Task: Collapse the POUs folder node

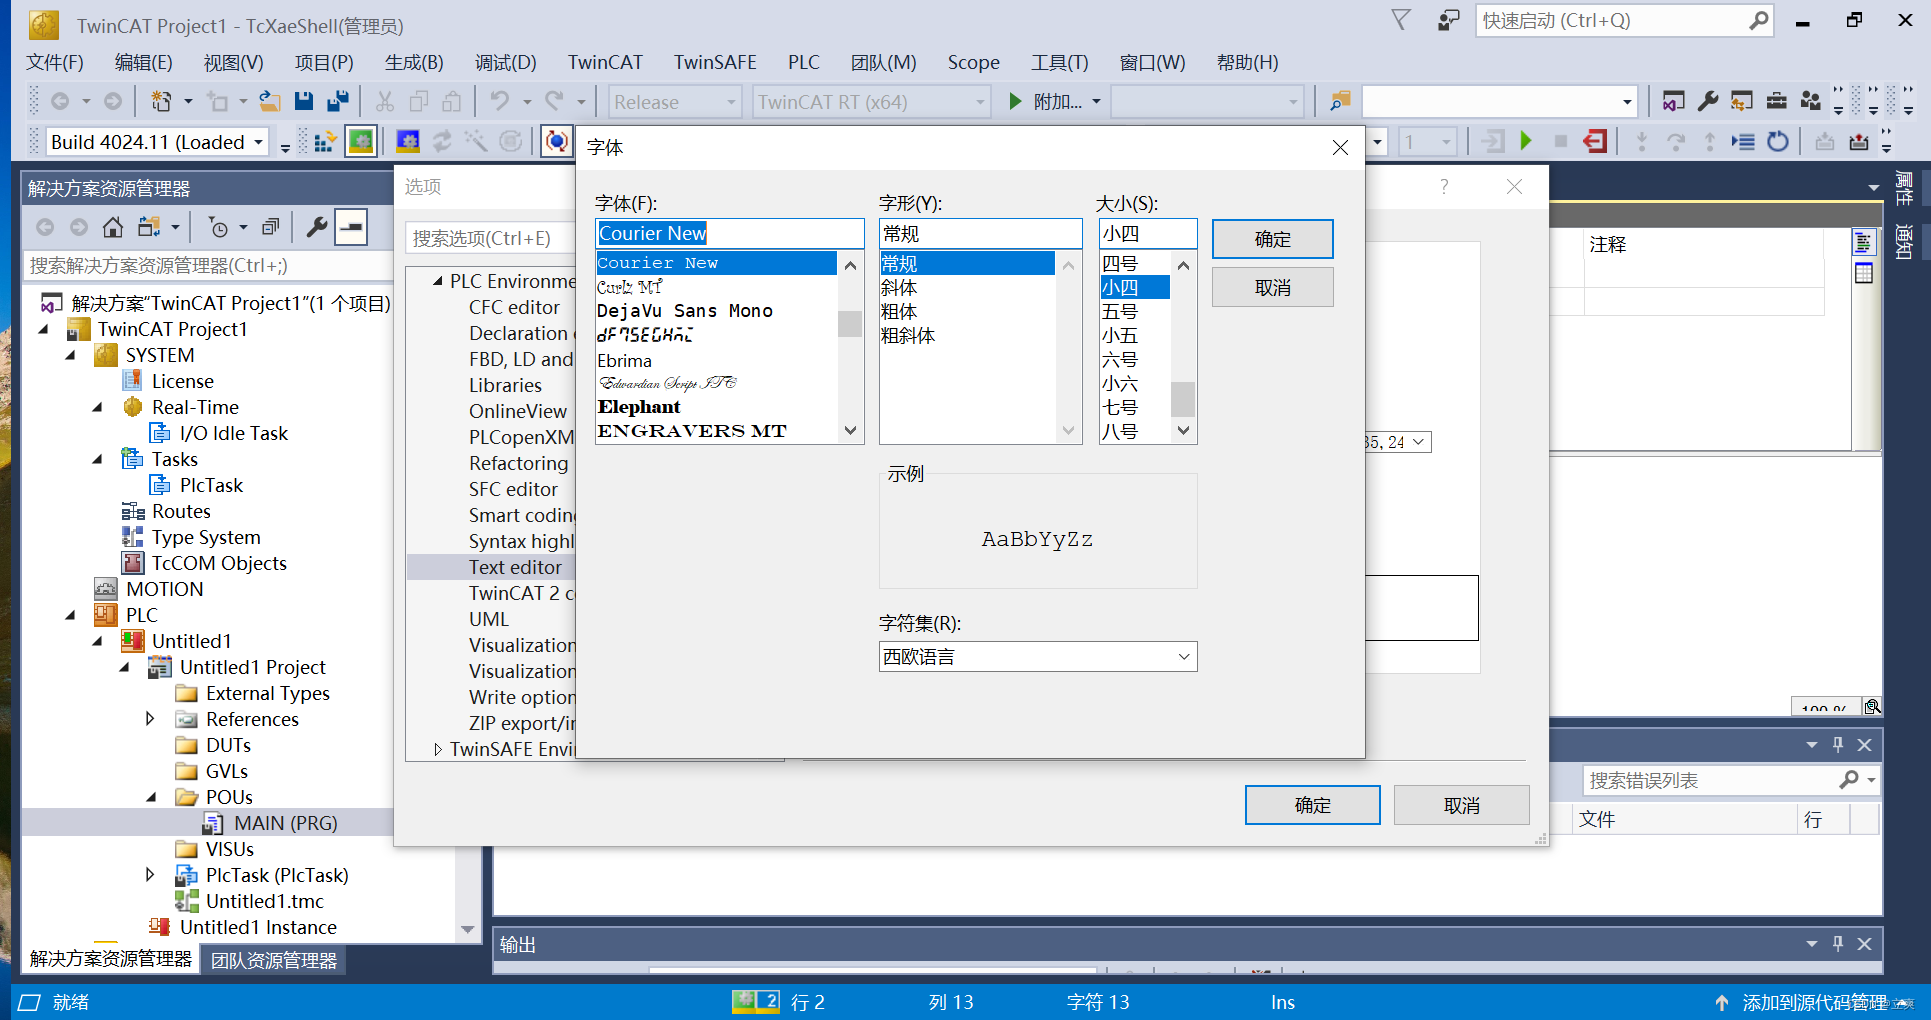Action: [x=150, y=797]
